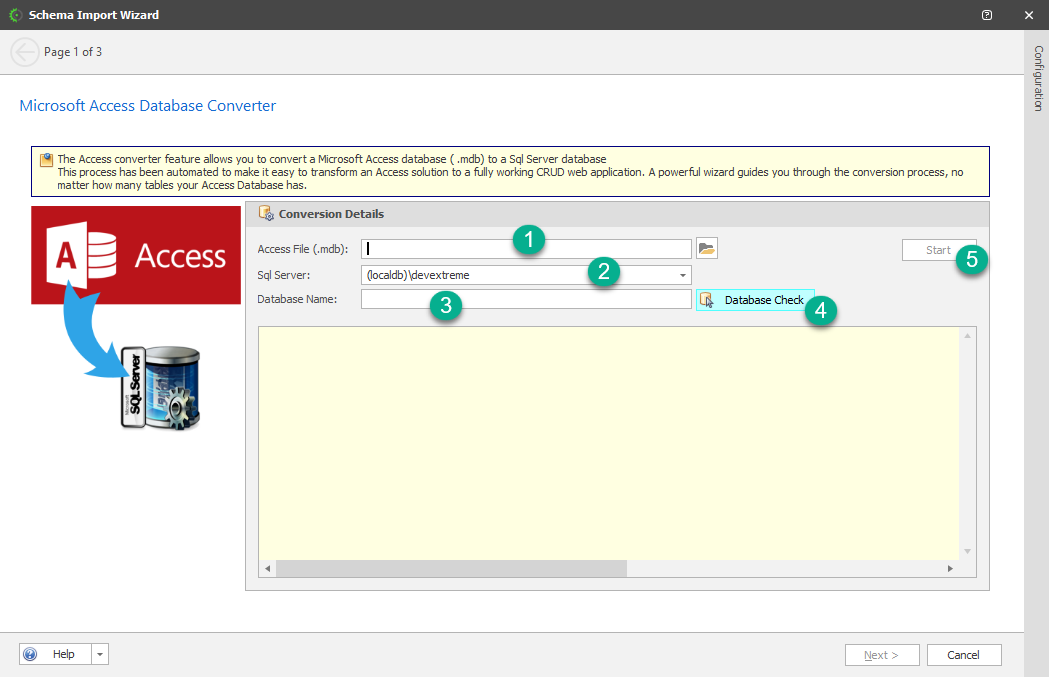The height and width of the screenshot is (677, 1049).
Task: Click the disabled Next button
Action: click(882, 654)
